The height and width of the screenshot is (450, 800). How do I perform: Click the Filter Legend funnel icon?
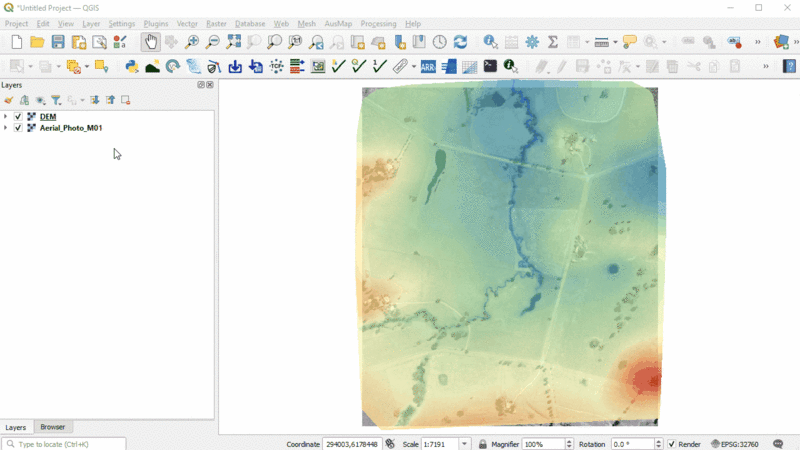click(56, 100)
